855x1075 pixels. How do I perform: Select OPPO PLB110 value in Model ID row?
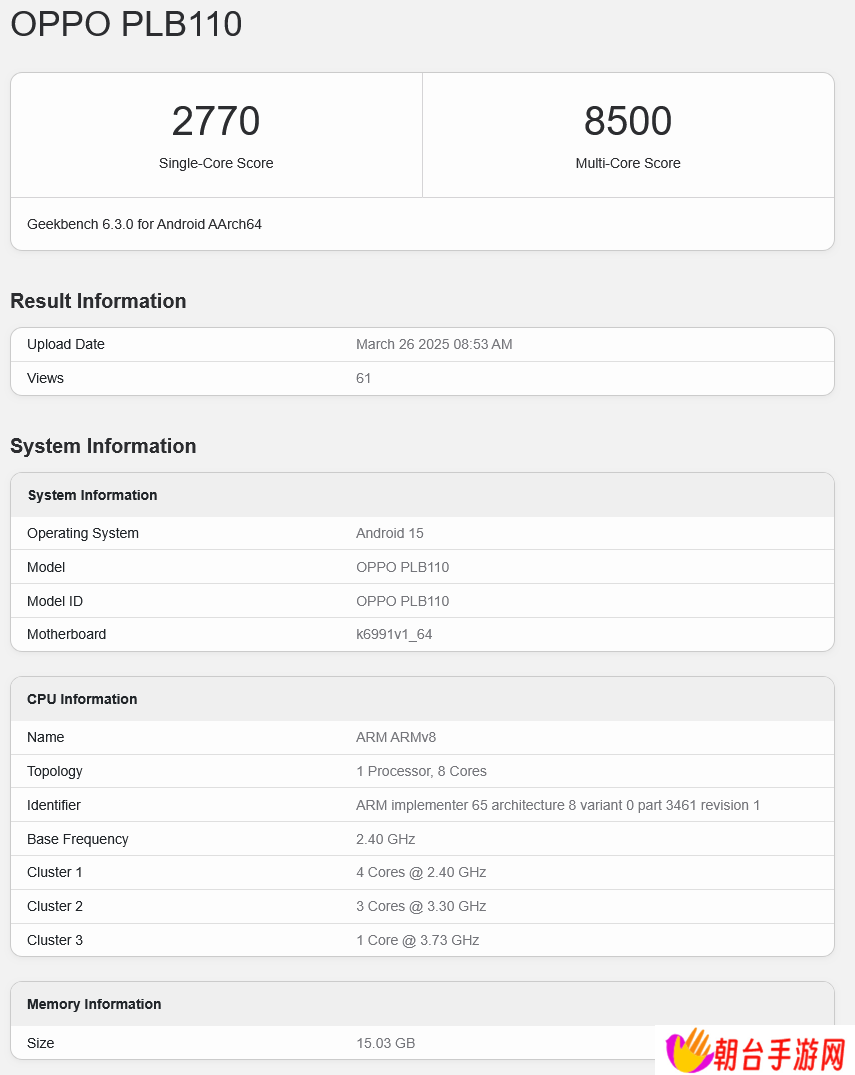[402, 601]
